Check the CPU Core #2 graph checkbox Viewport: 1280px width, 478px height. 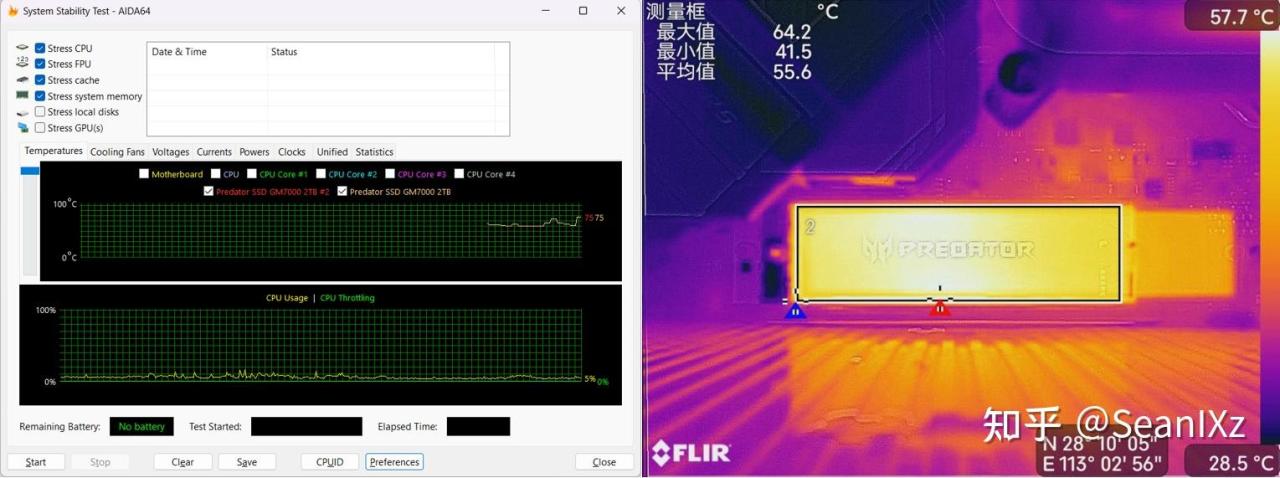321,174
